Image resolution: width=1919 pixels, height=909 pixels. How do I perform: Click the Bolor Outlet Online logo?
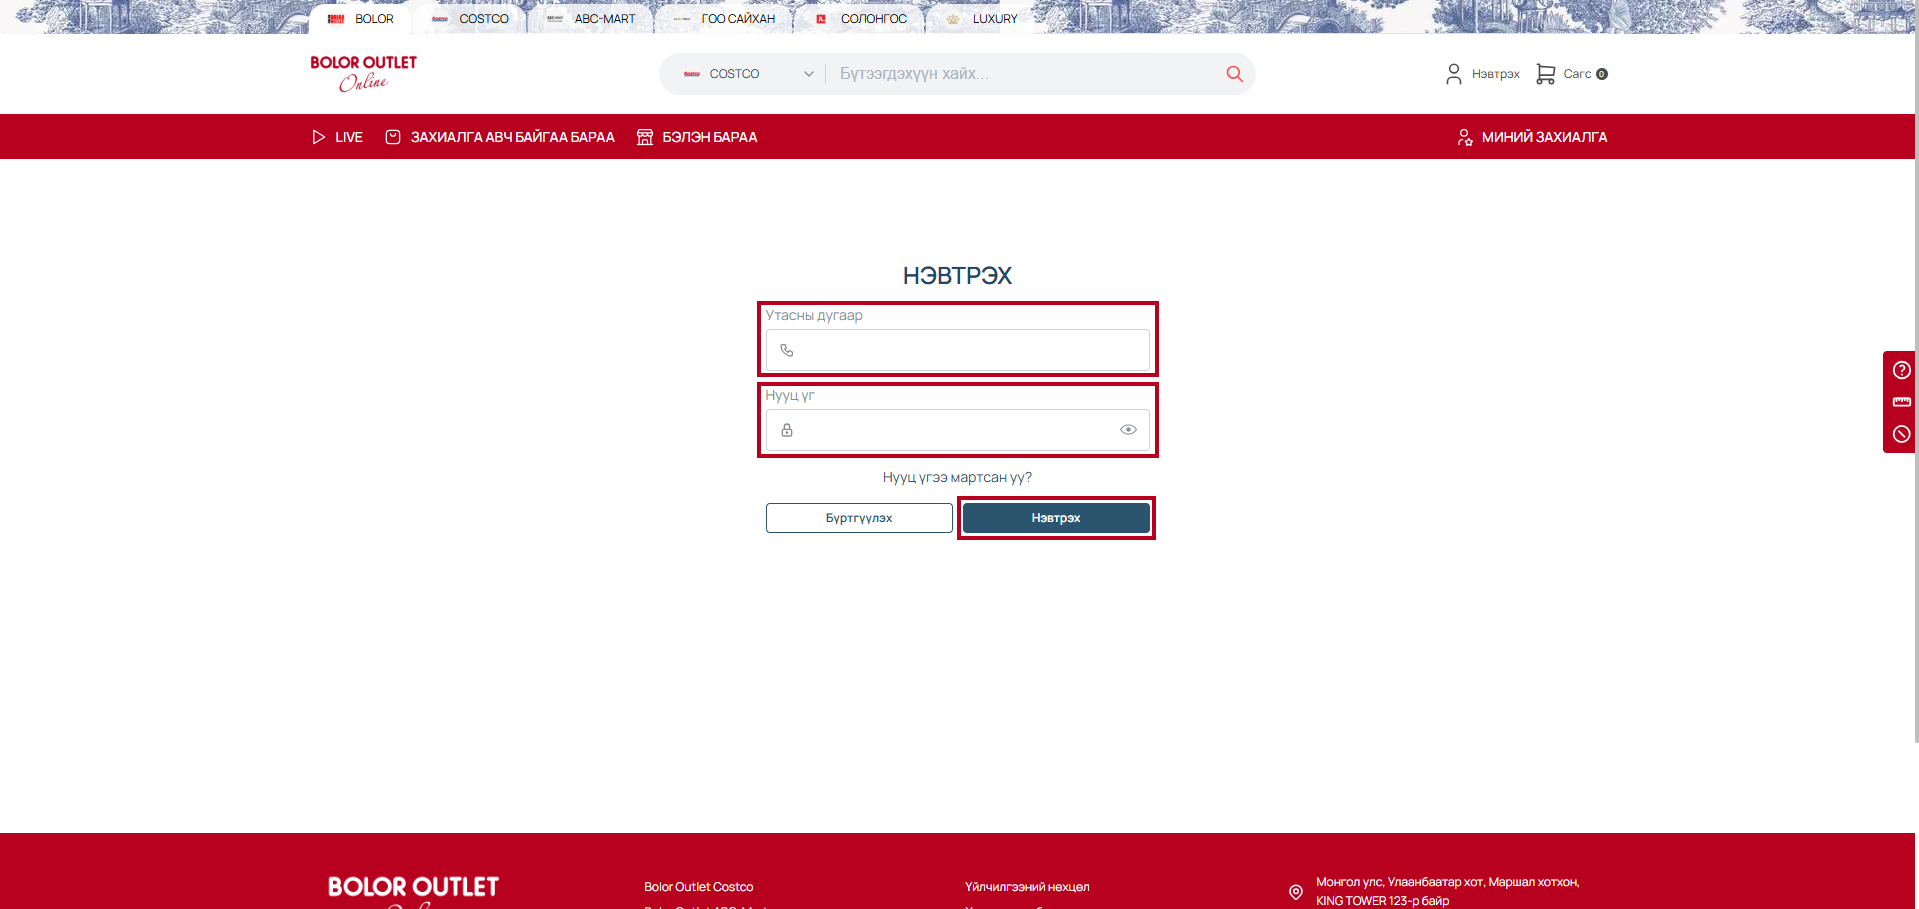[363, 73]
